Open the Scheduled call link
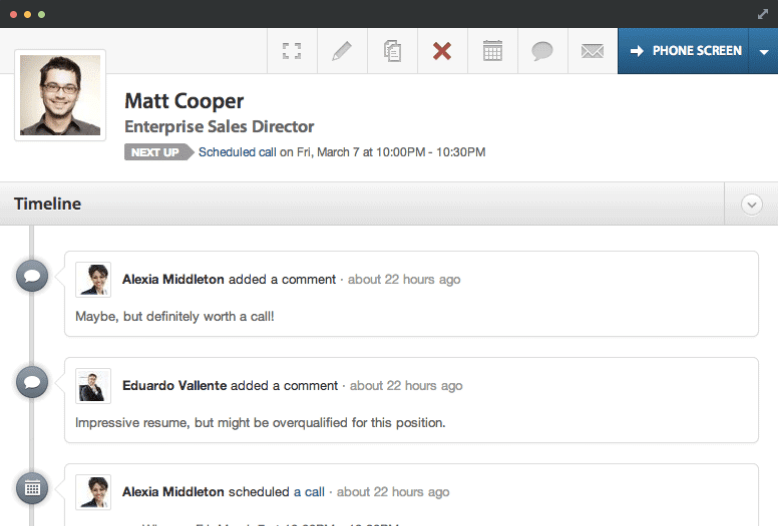 click(237, 152)
